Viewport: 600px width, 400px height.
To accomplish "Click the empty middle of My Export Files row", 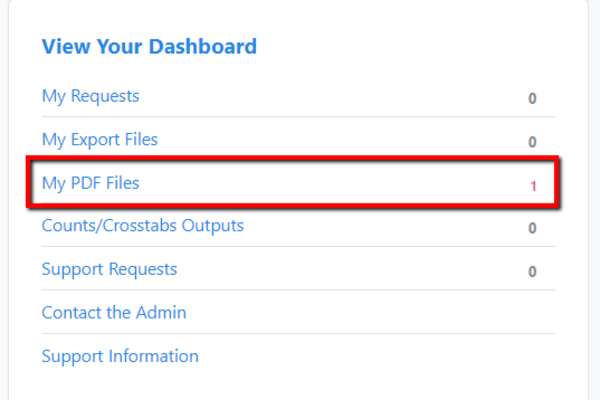I will tap(341, 140).
